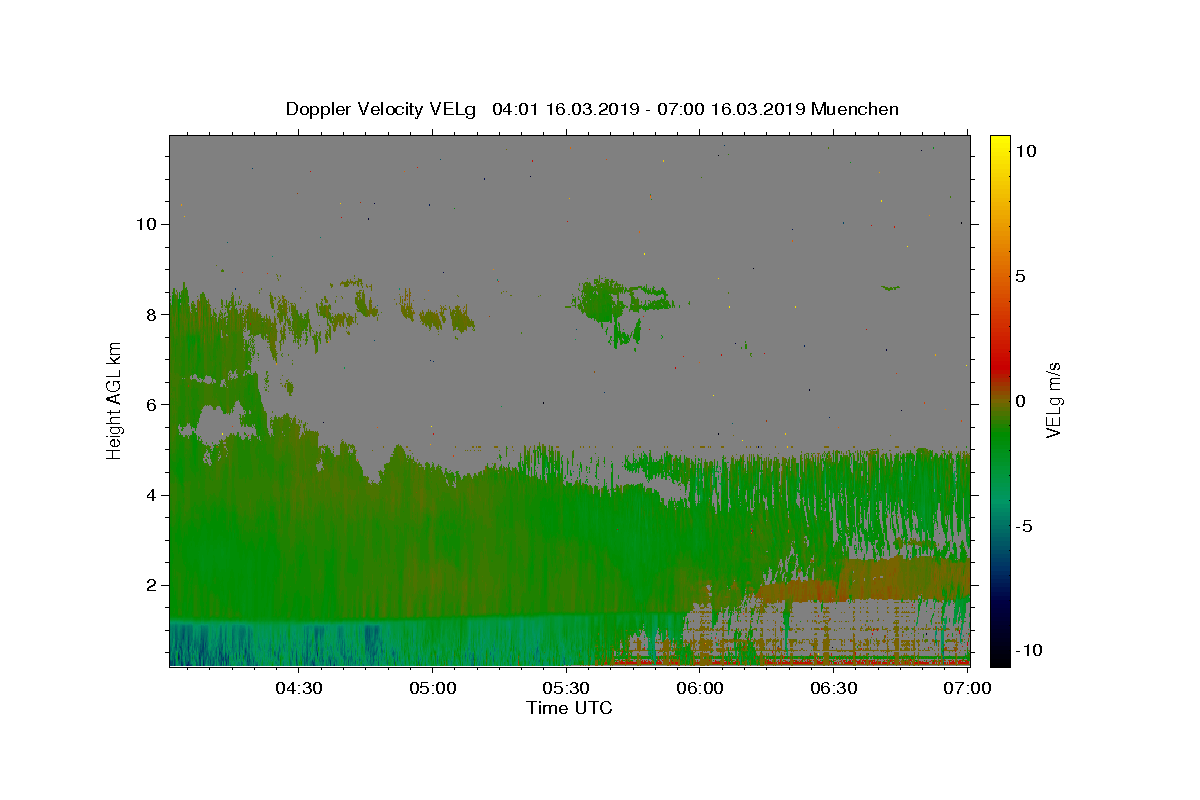Click the yellow top of the colorbar

click(x=999, y=146)
